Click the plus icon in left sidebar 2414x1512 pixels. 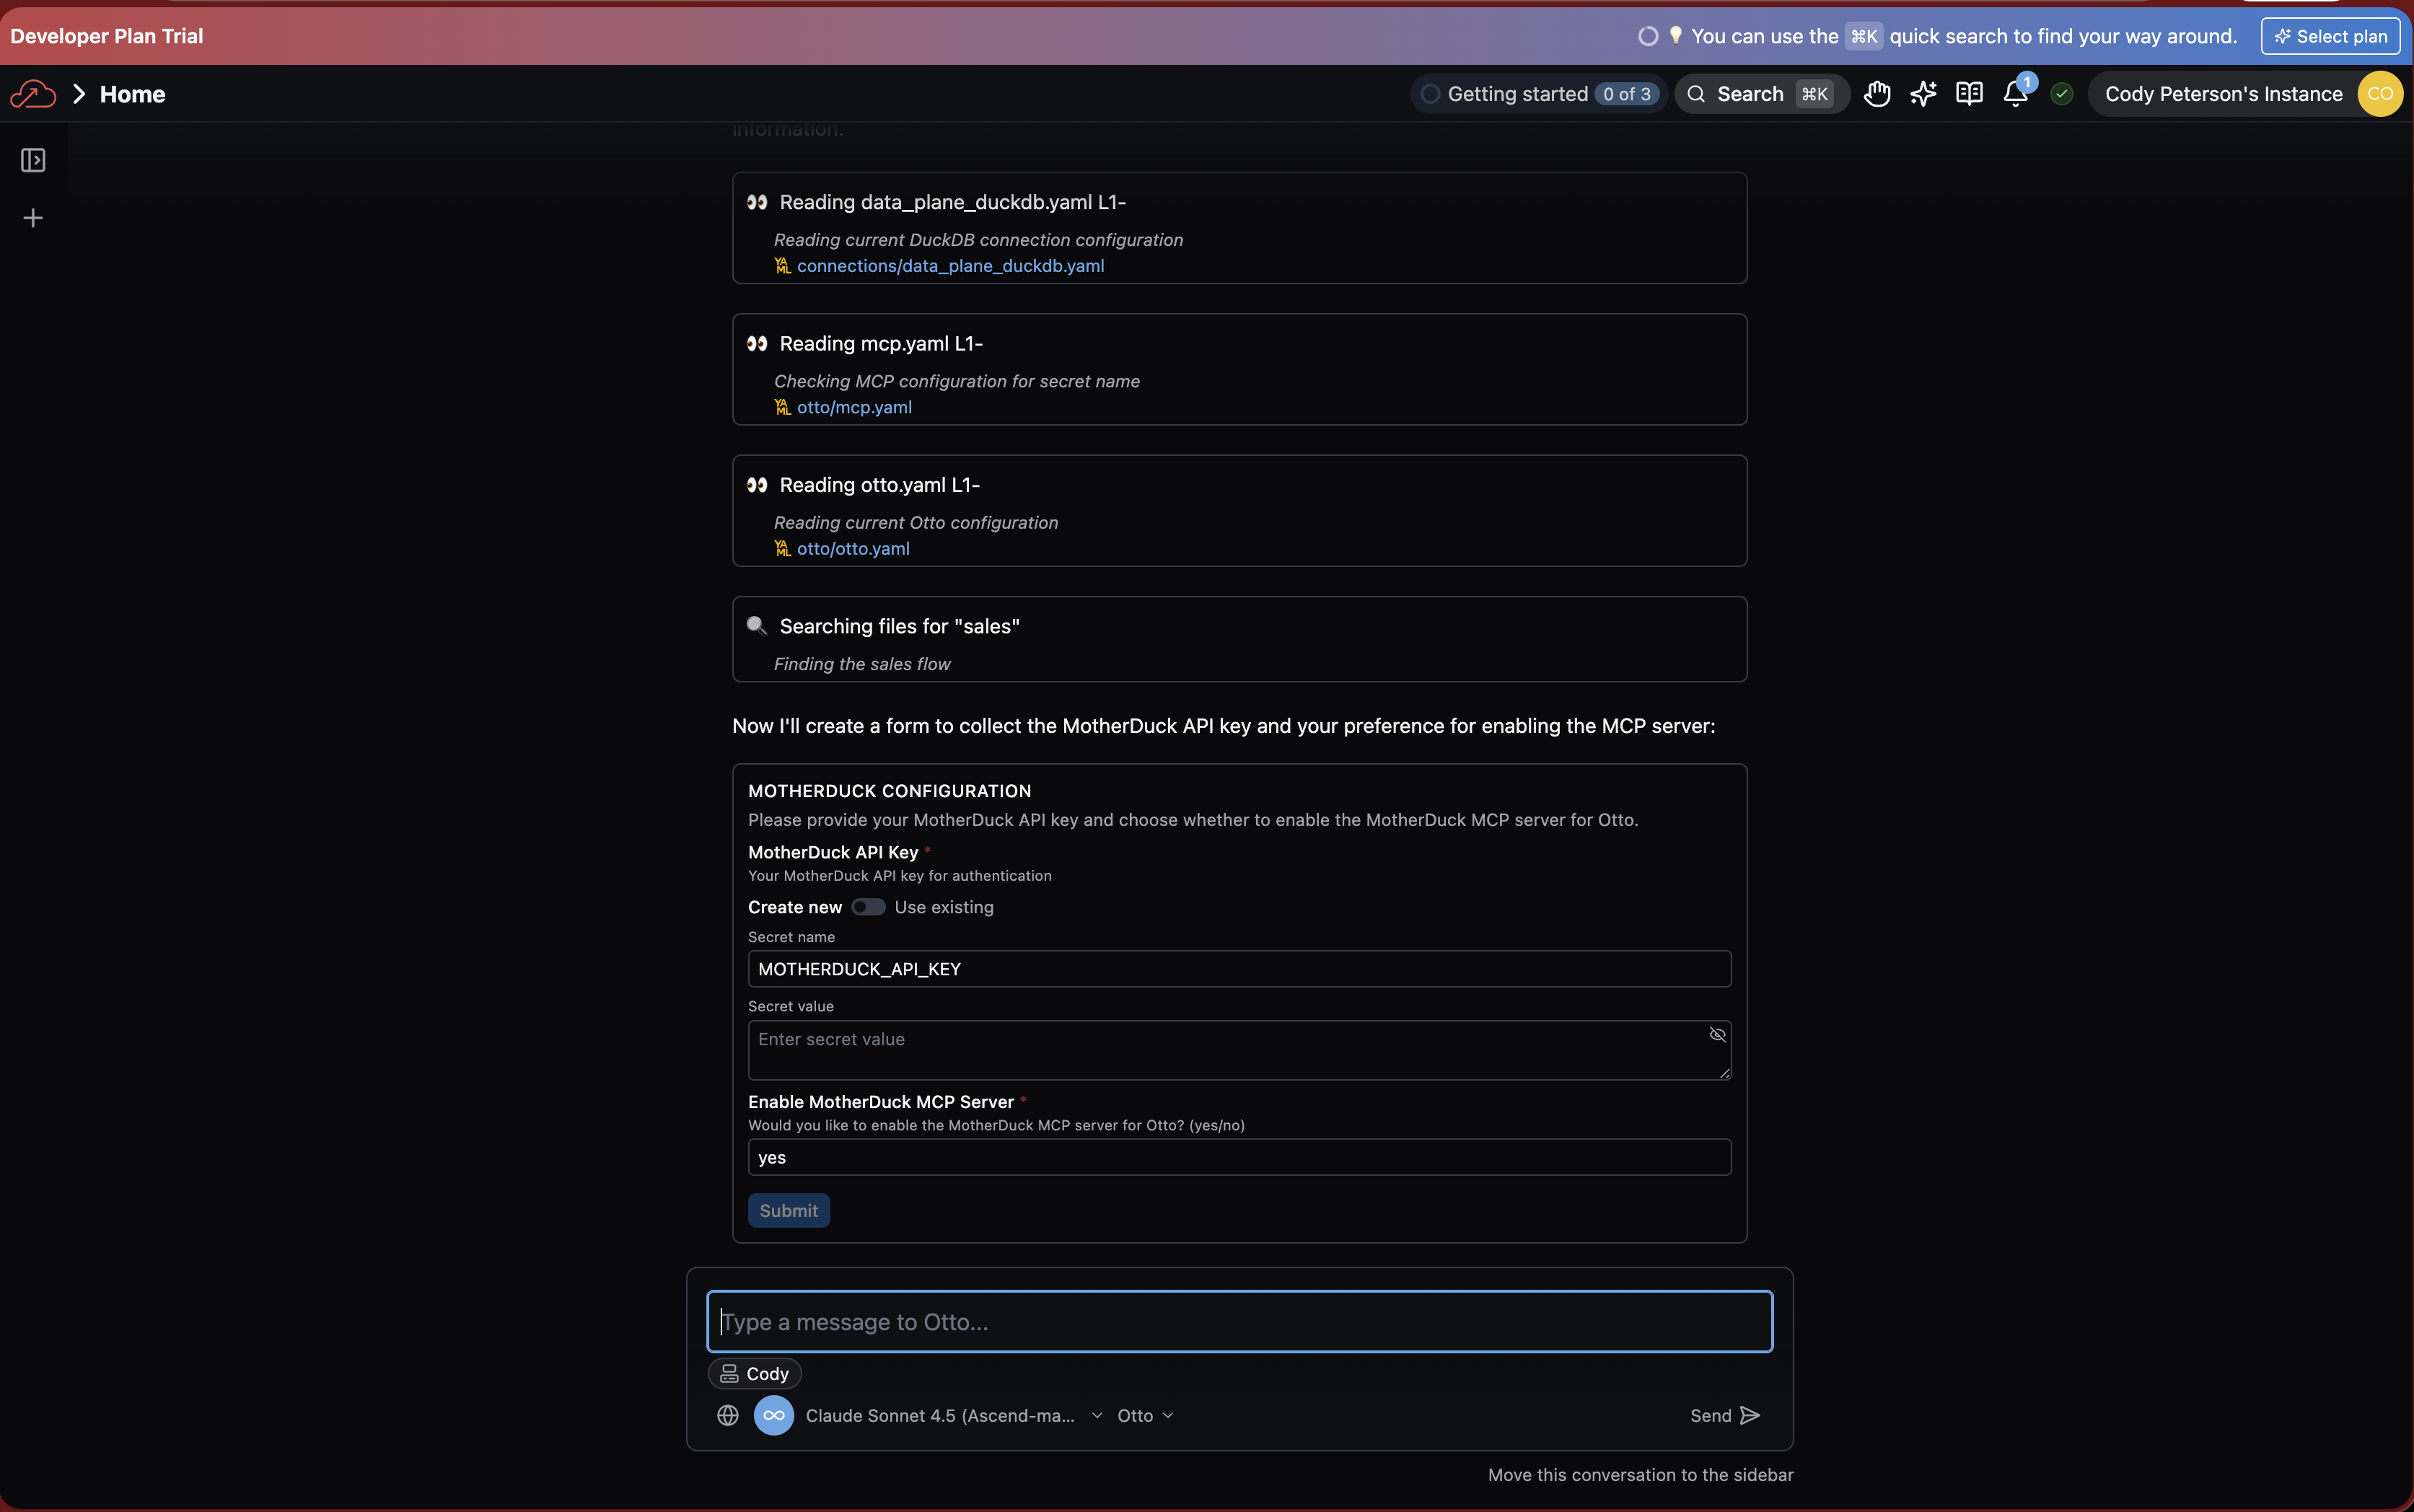pos(33,218)
